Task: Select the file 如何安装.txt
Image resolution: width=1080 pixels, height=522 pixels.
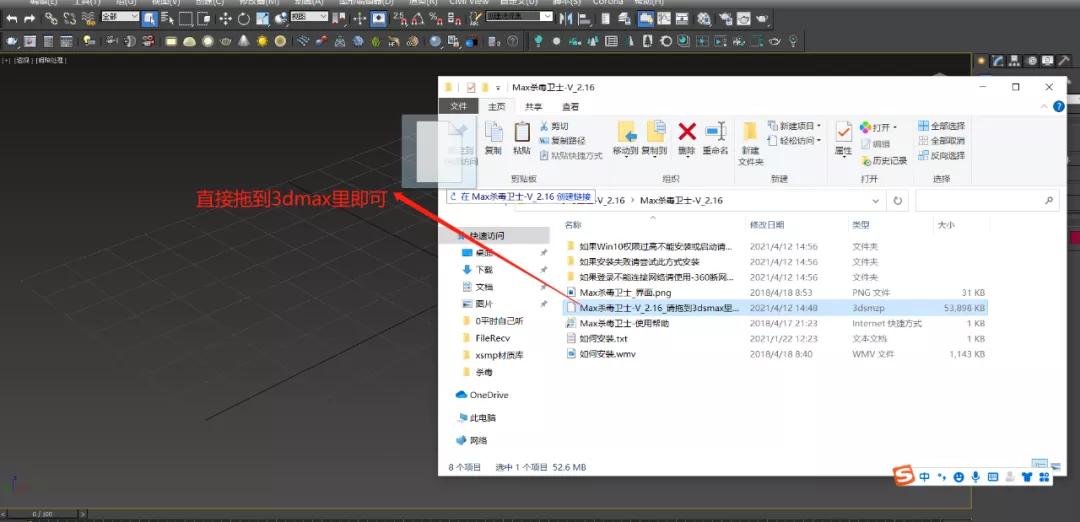Action: pos(603,339)
